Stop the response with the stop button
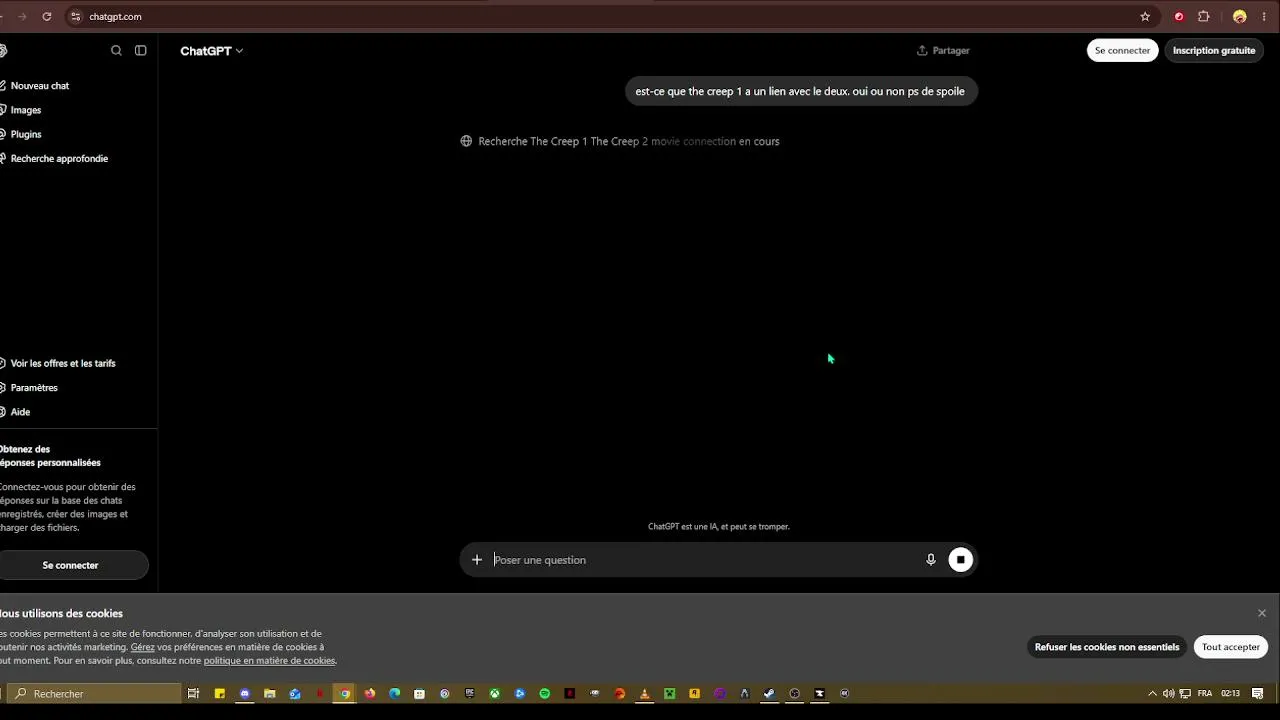The height and width of the screenshot is (720, 1280). click(x=960, y=560)
